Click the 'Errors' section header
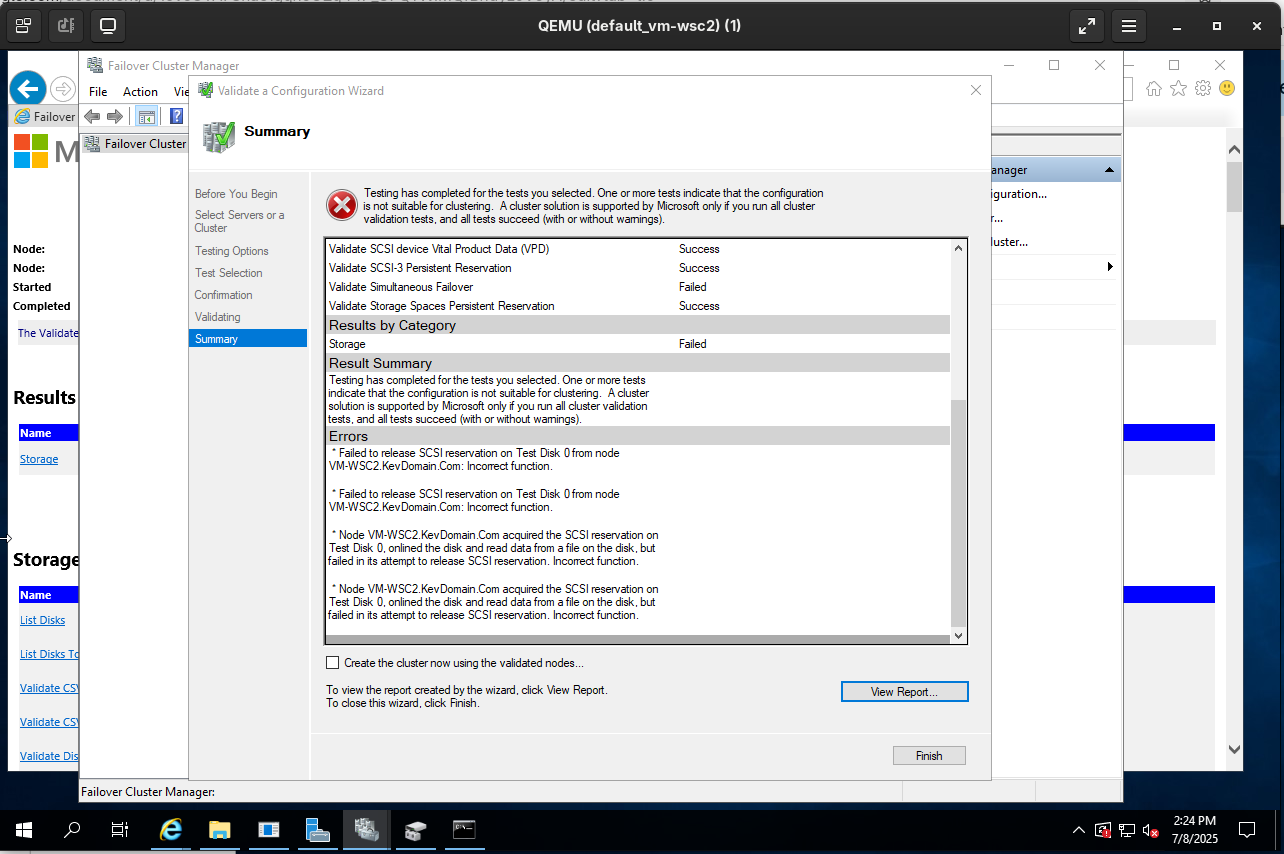The image size is (1284, 854). pos(637,436)
